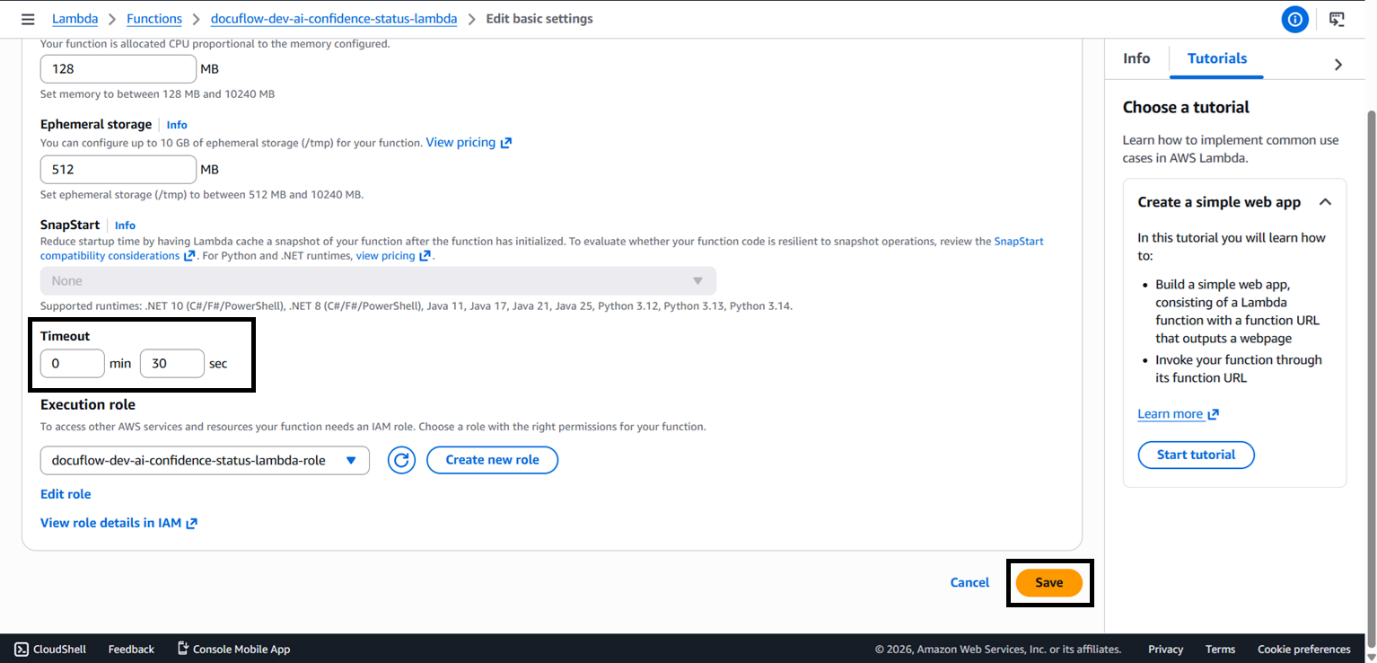Image resolution: width=1377 pixels, height=663 pixels.
Task: Click the memory MB input field
Action: pos(118,69)
